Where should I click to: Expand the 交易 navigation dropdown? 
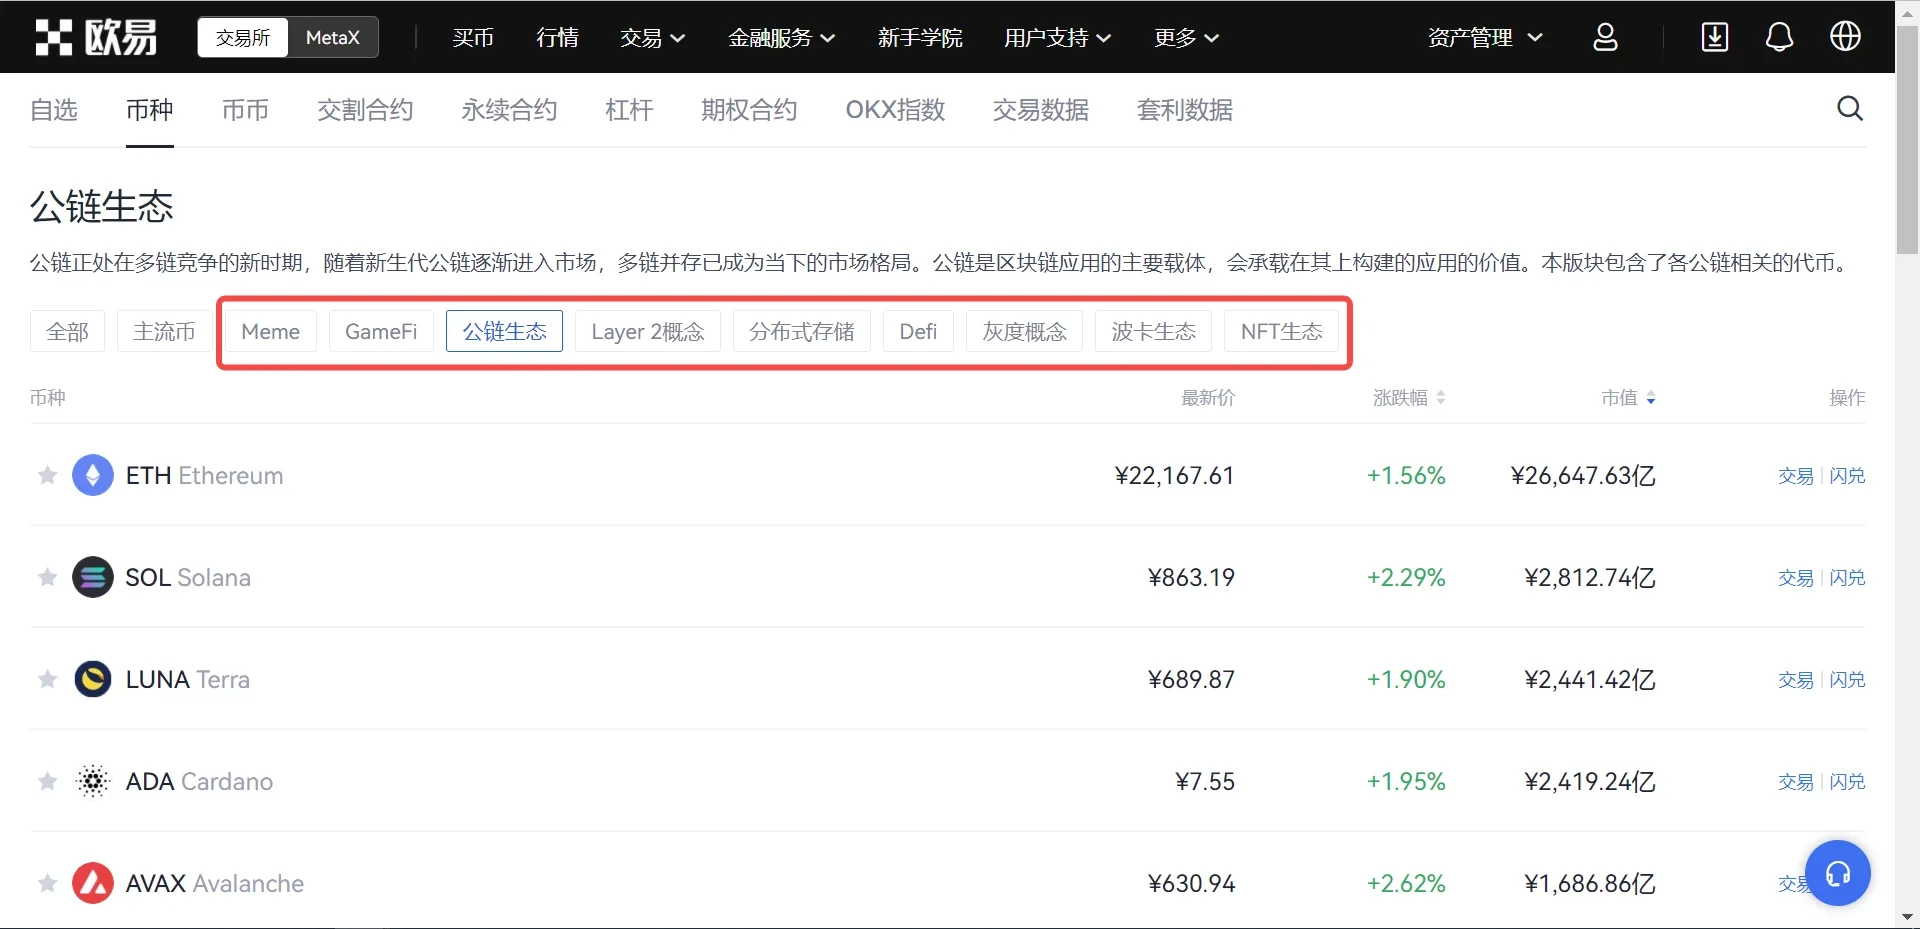coord(651,37)
